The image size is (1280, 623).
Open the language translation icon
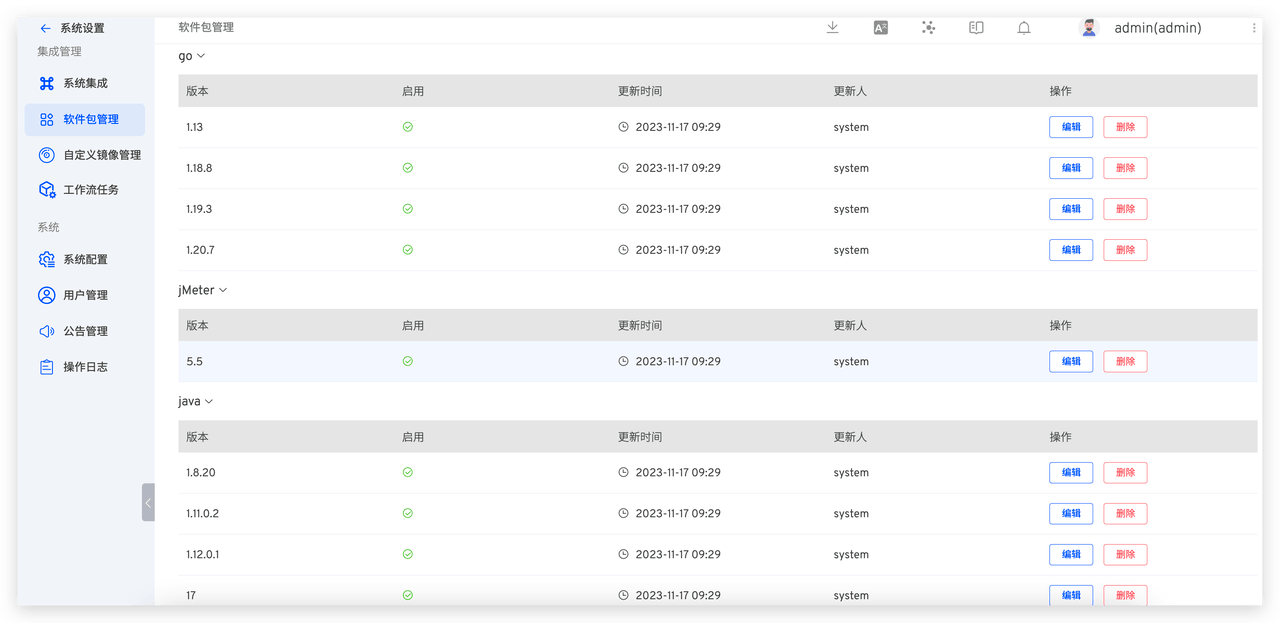click(x=880, y=28)
